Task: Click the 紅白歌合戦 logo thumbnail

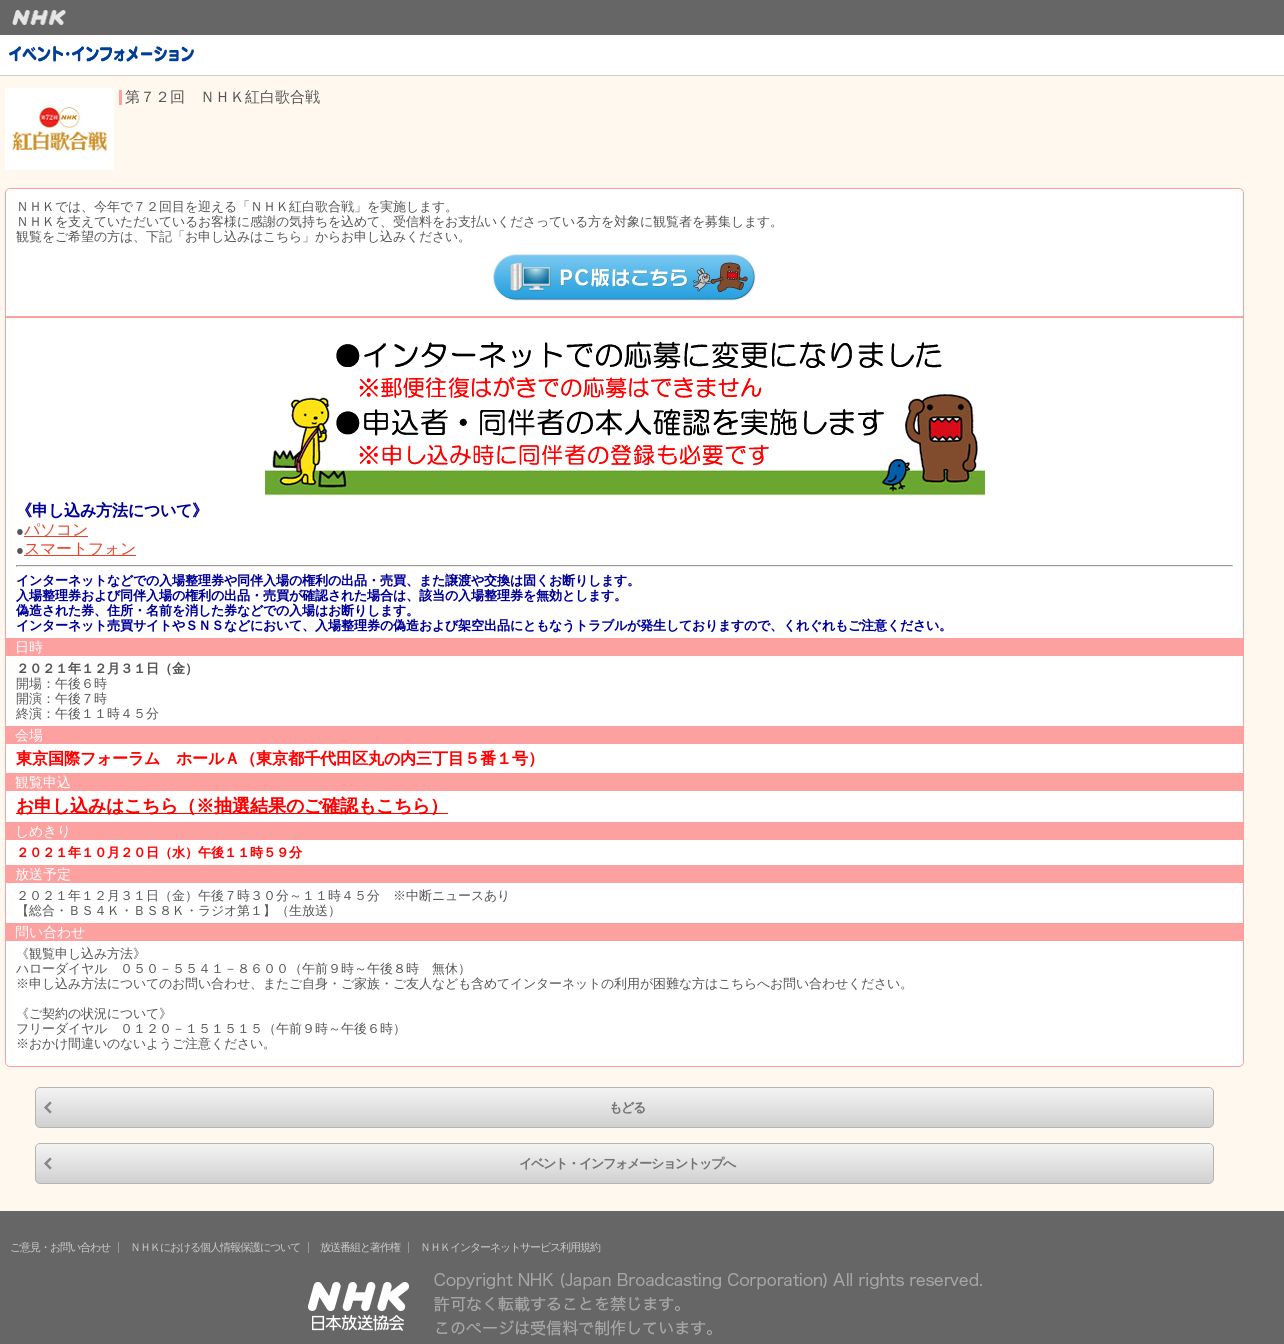Action: pos(59,129)
